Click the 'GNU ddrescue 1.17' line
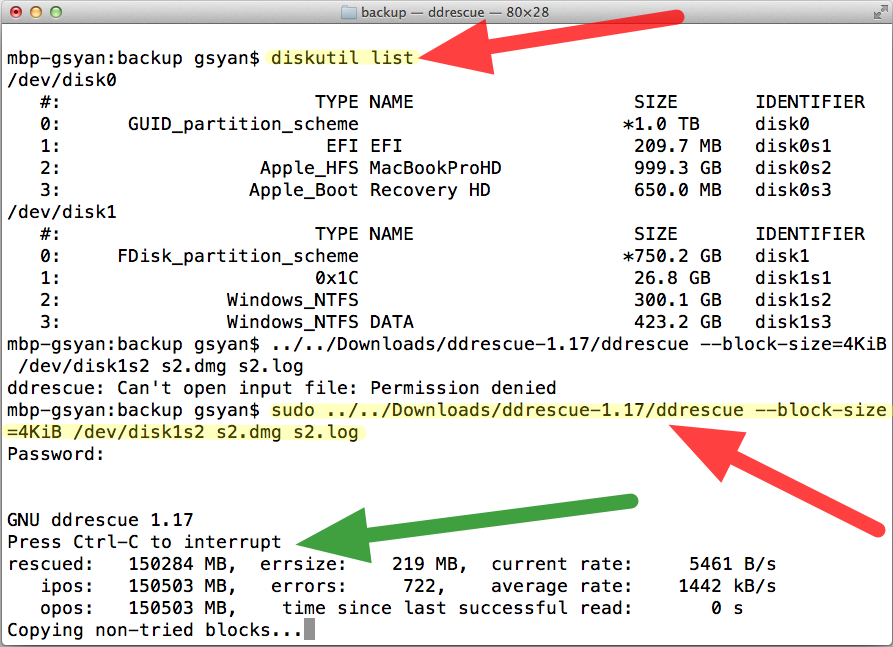893x647 pixels. [100, 520]
